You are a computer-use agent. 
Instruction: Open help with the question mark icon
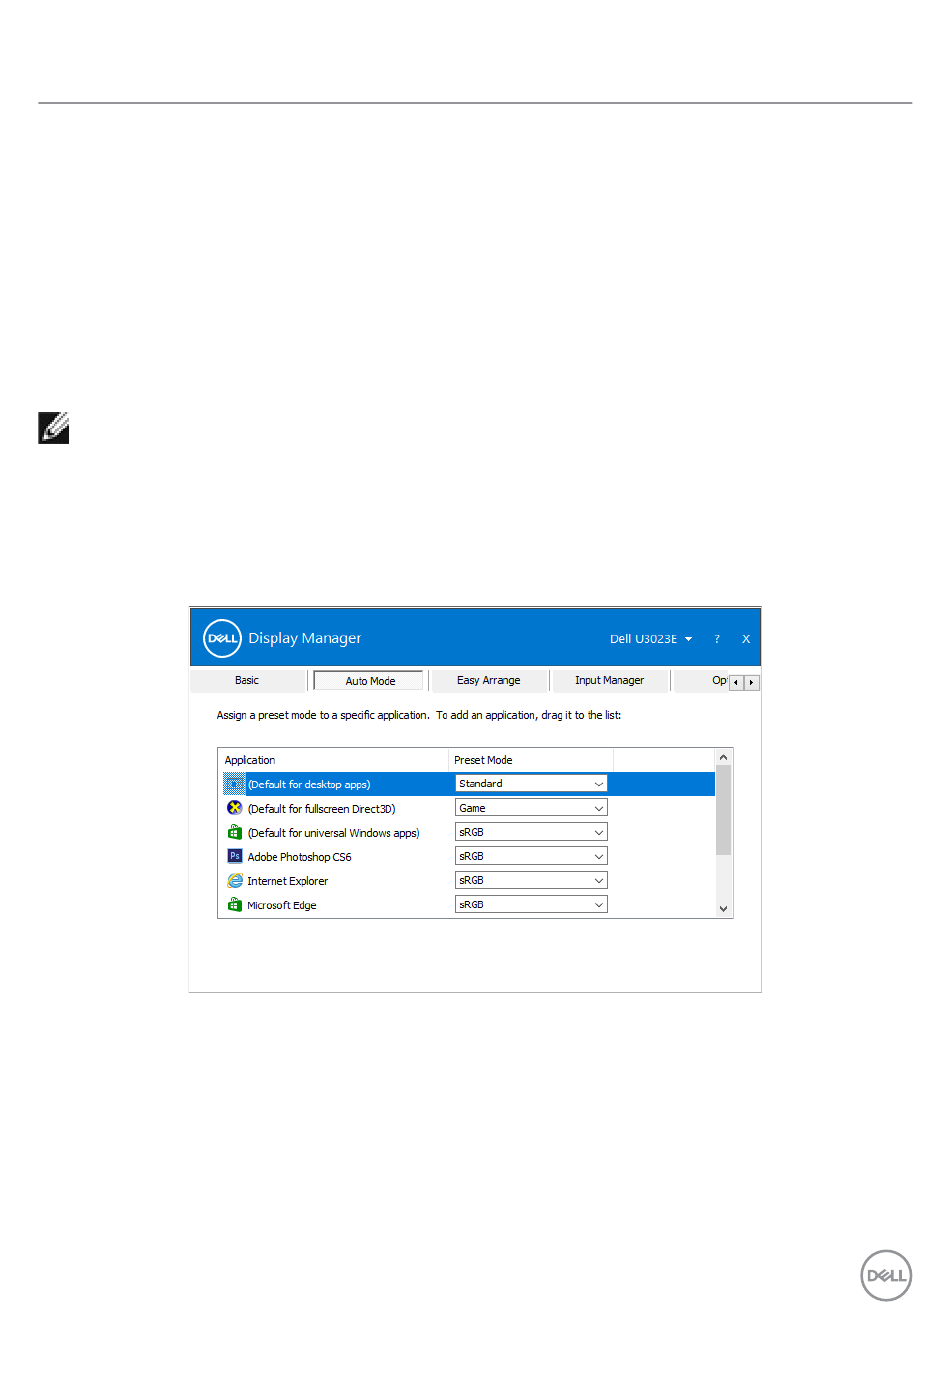(717, 639)
